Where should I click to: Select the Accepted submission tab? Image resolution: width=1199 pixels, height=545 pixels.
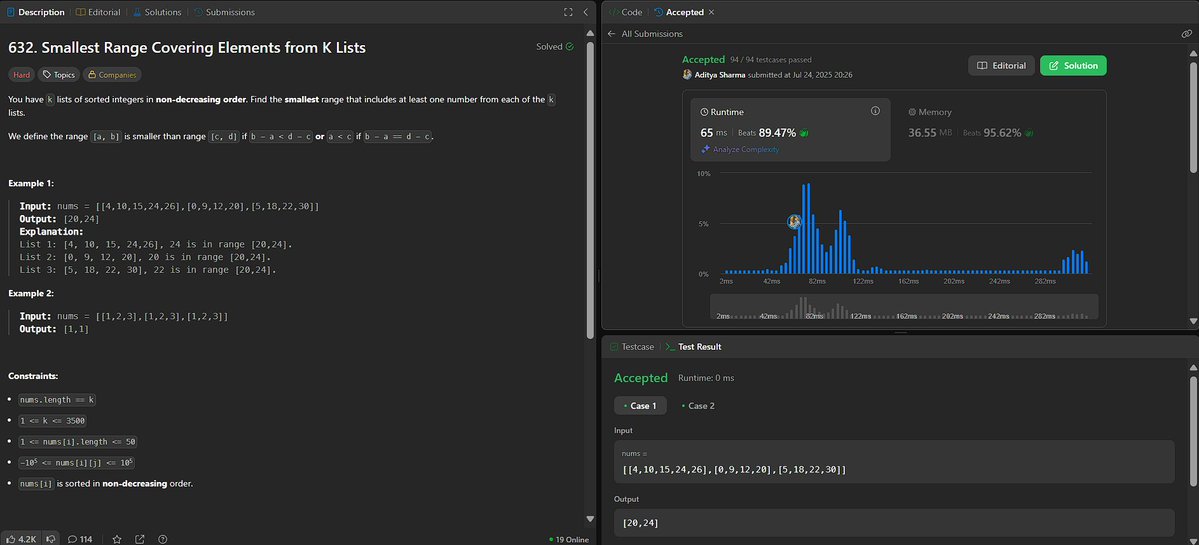679,12
